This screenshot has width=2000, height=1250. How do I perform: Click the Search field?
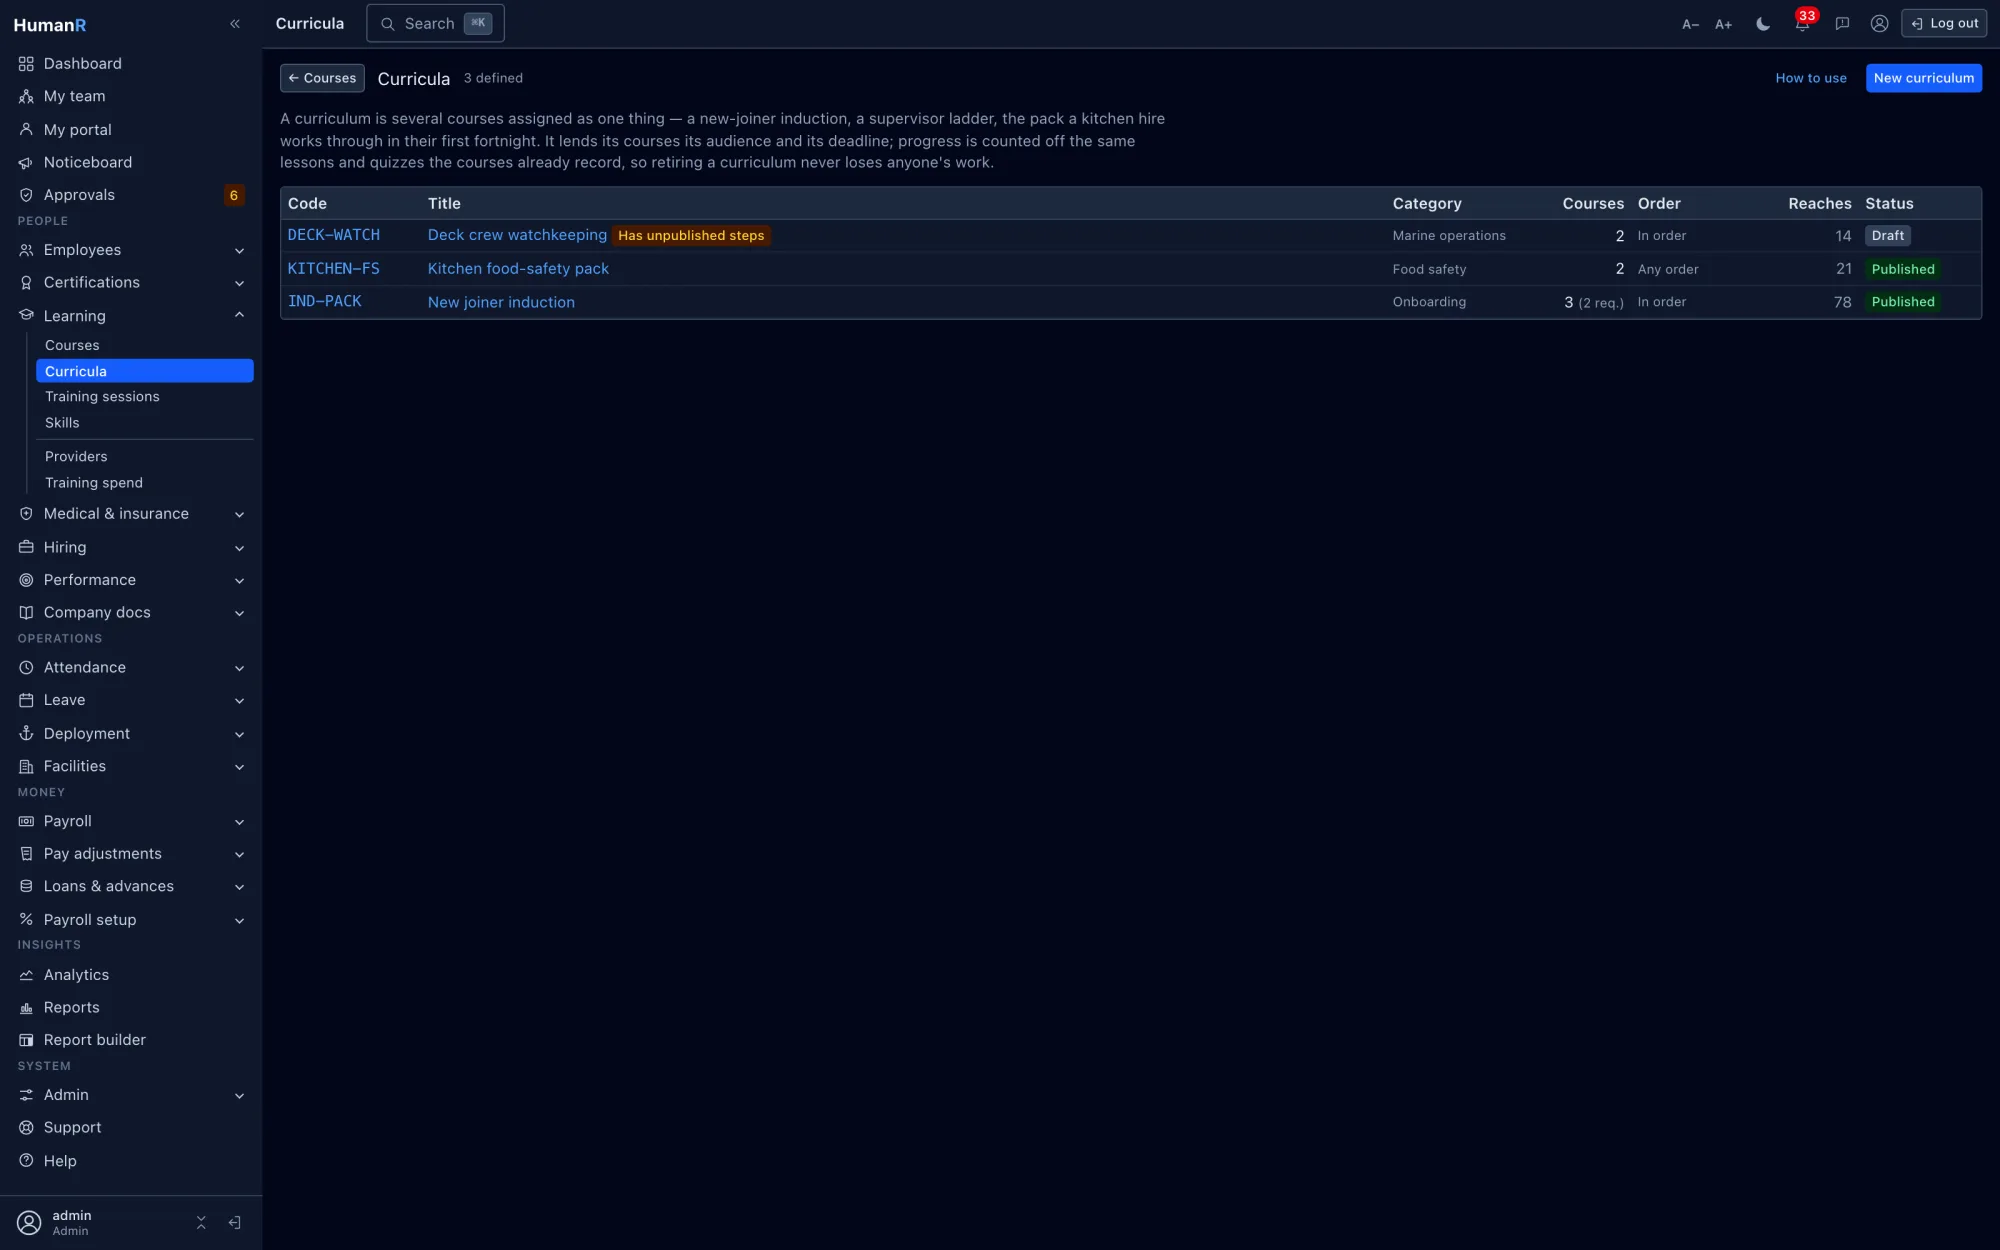[x=435, y=23]
